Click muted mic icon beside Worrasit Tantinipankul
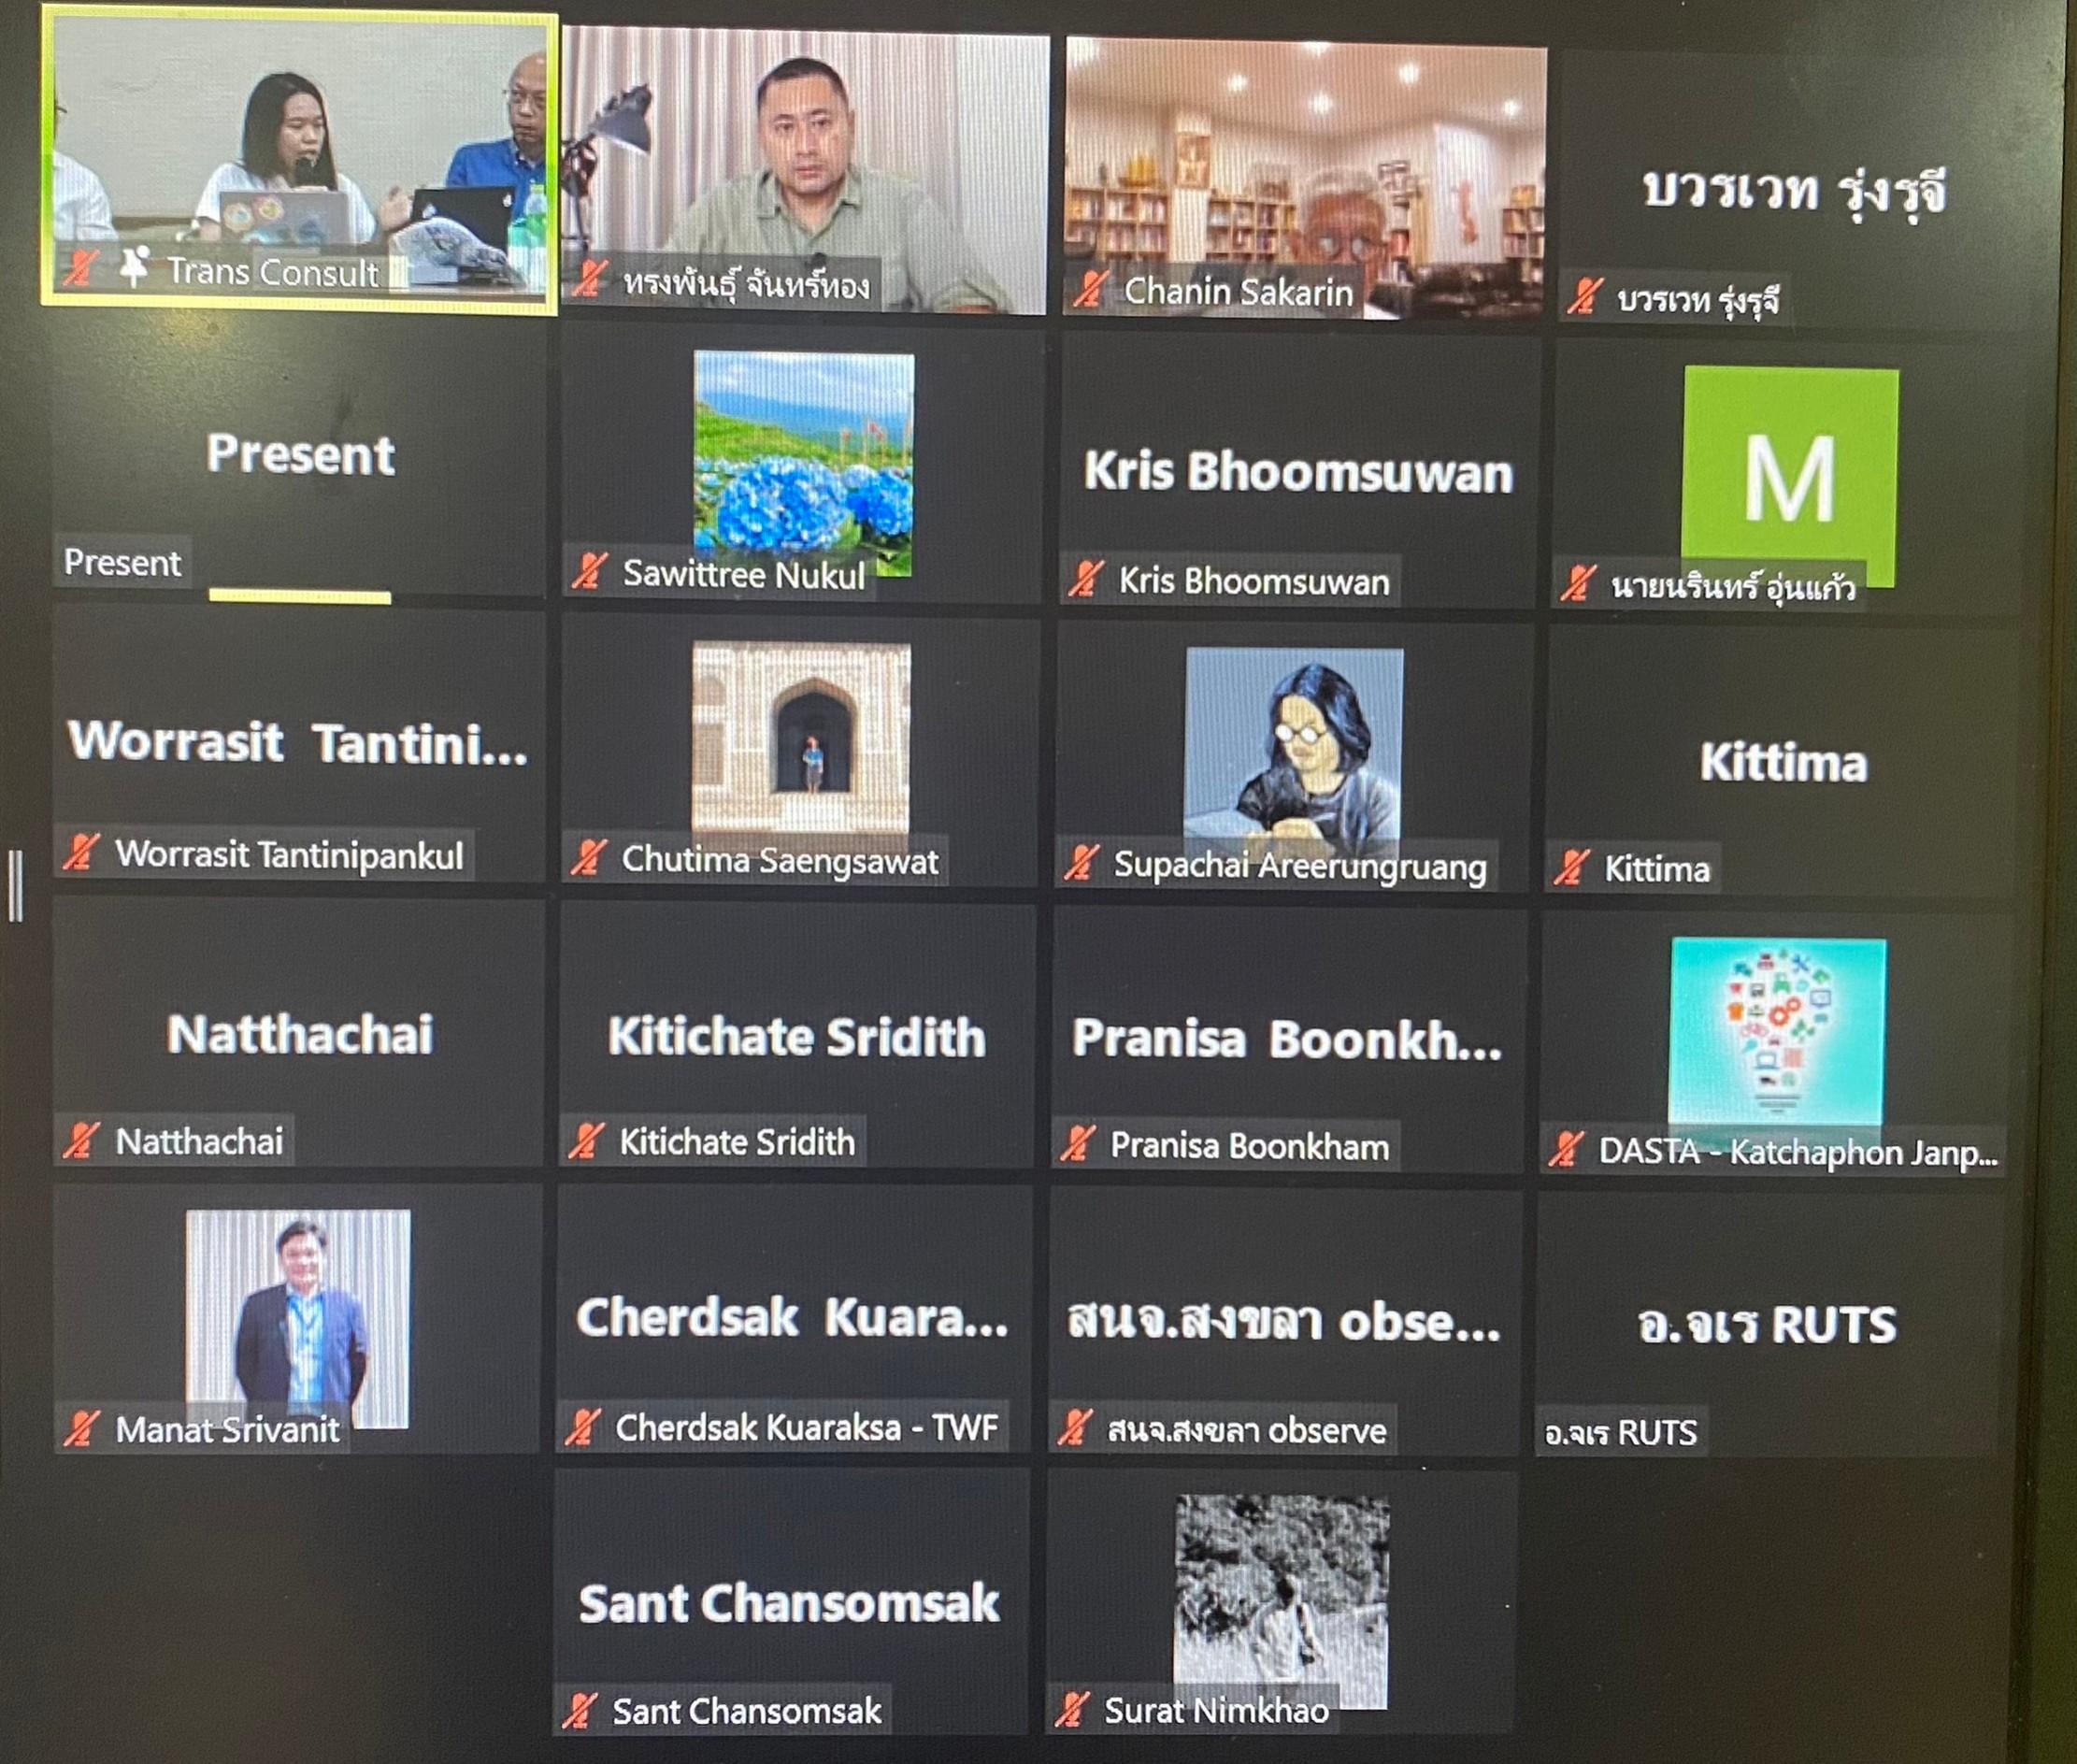 82,852
